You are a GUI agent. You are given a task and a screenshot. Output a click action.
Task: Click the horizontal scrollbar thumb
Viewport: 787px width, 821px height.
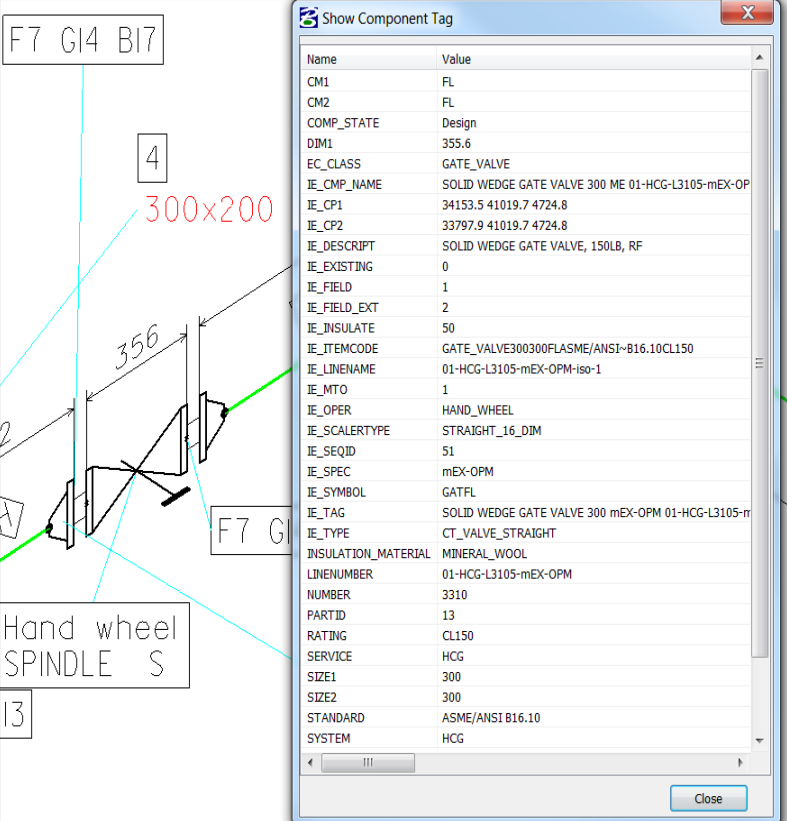[x=368, y=762]
